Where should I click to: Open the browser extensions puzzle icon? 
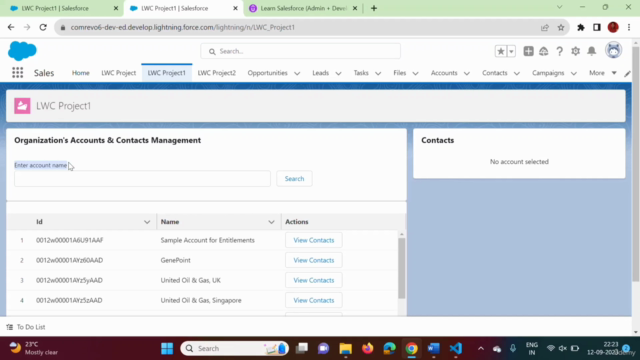click(x=580, y=27)
